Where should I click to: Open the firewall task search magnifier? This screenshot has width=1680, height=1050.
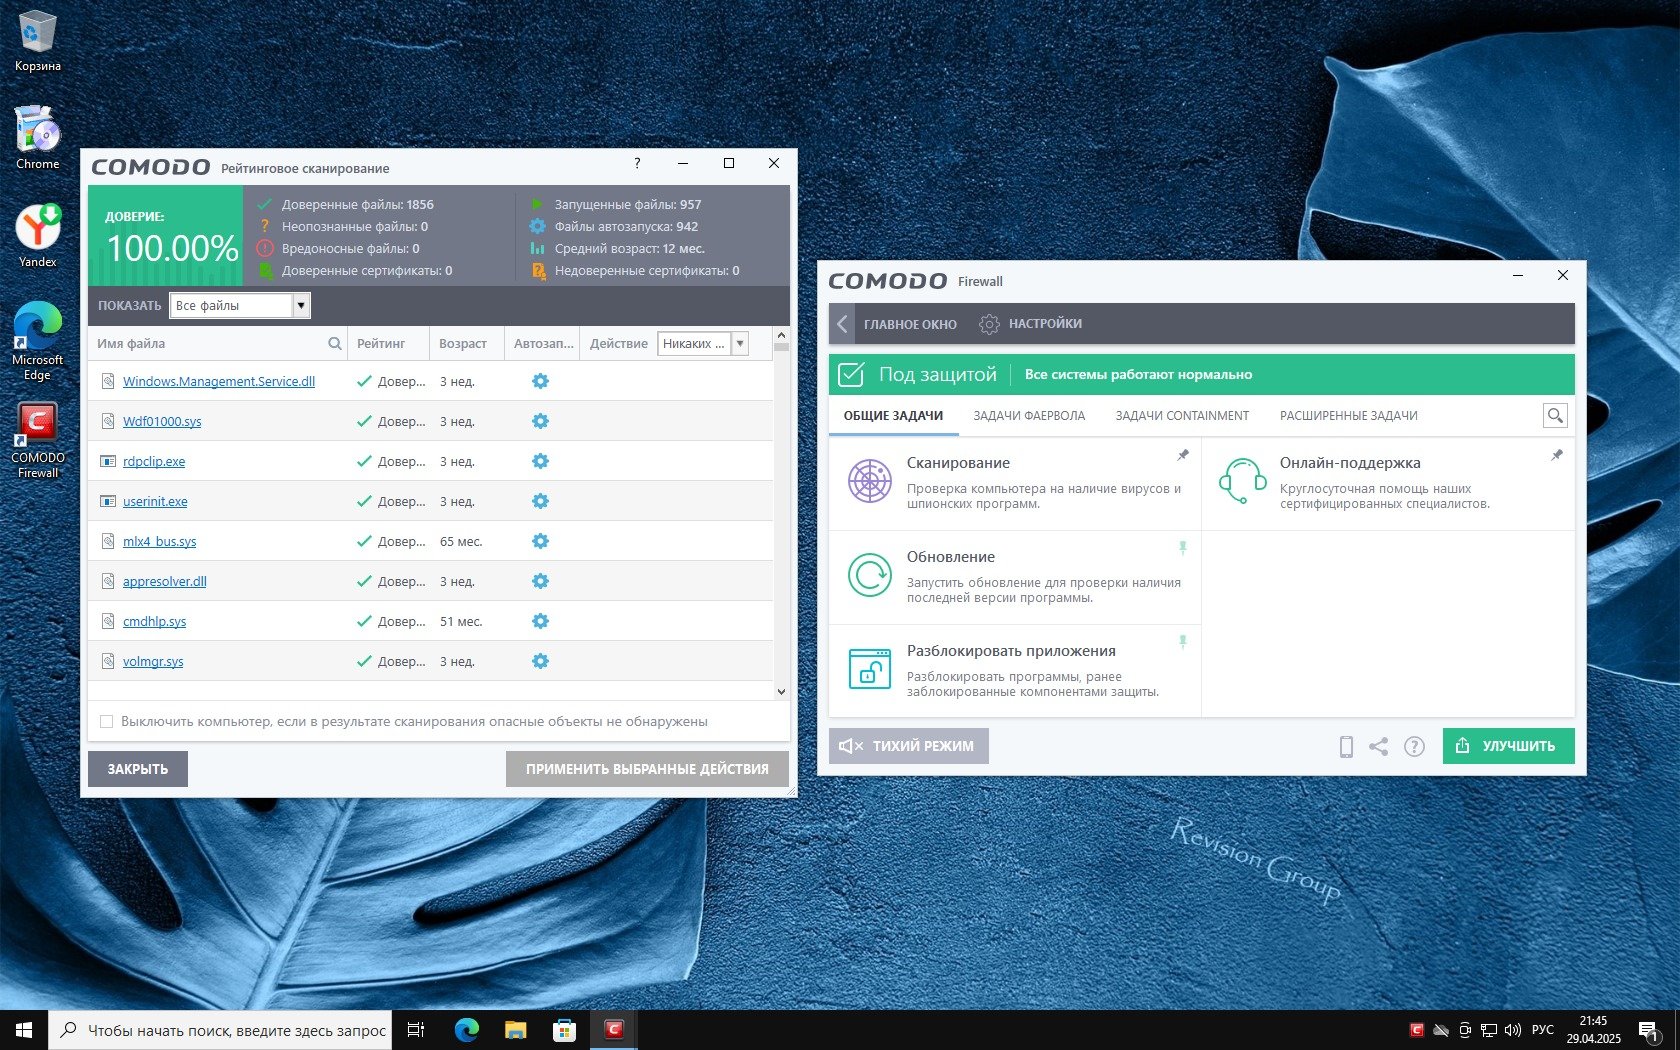tap(1554, 416)
